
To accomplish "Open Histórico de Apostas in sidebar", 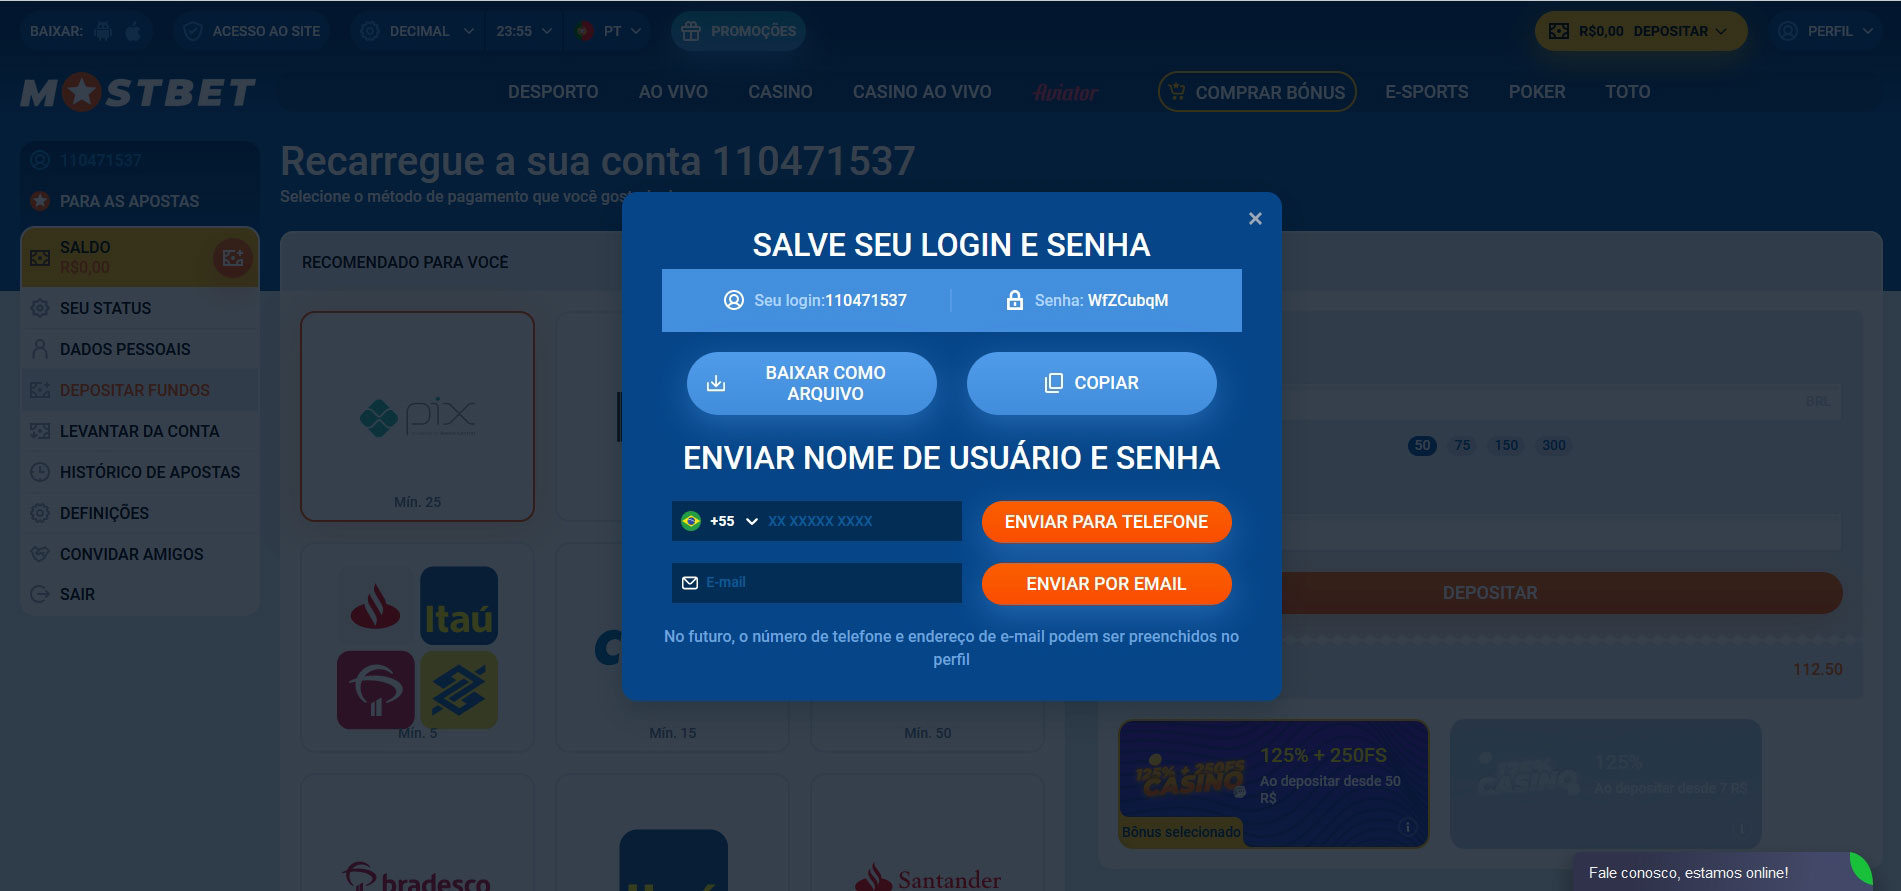I will [x=140, y=472].
